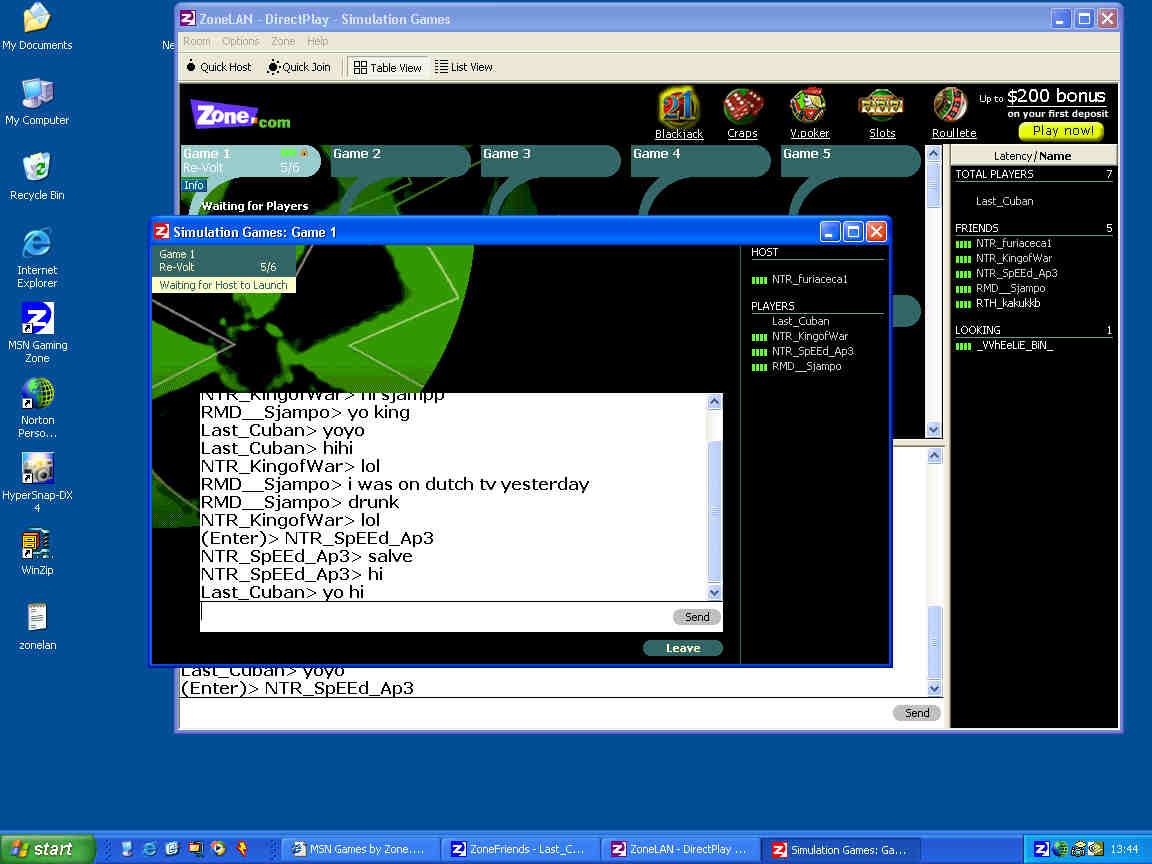1152x864 pixels.
Task: Select friend NTR_furiaceca1 in friends list
Action: pyautogui.click(x=1013, y=243)
